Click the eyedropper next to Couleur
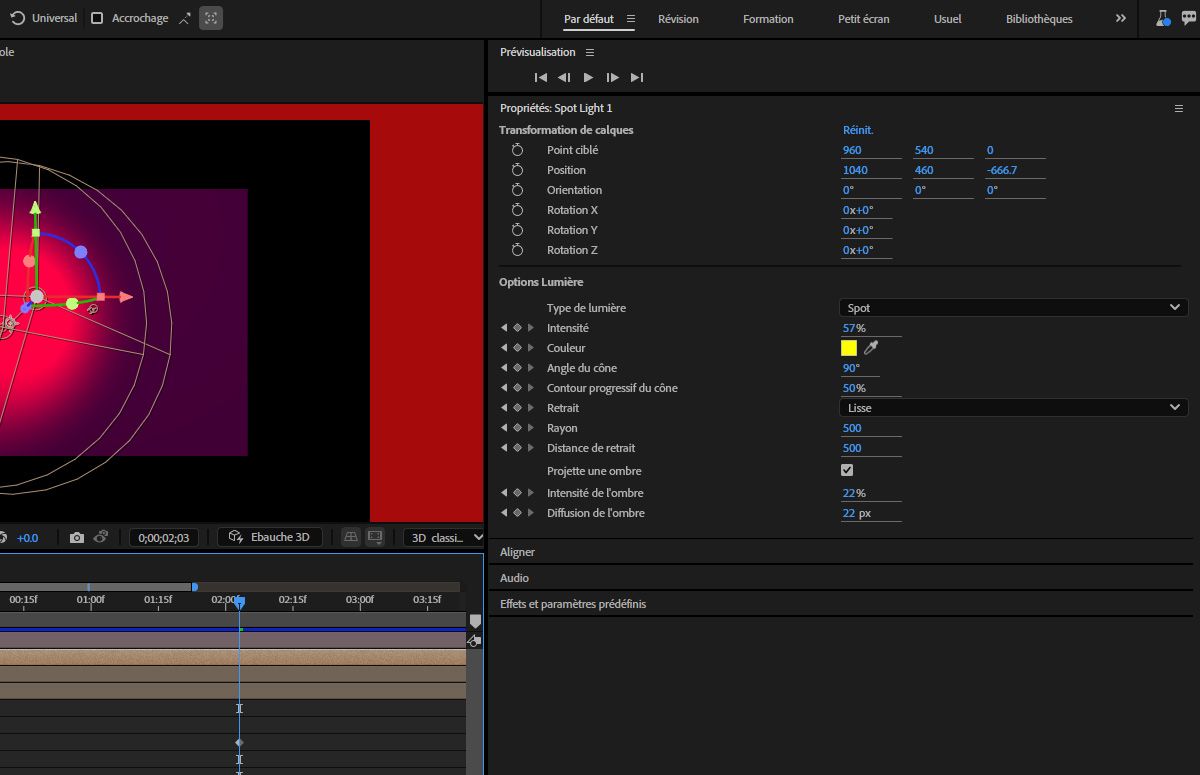The width and height of the screenshot is (1200, 775). tap(871, 348)
